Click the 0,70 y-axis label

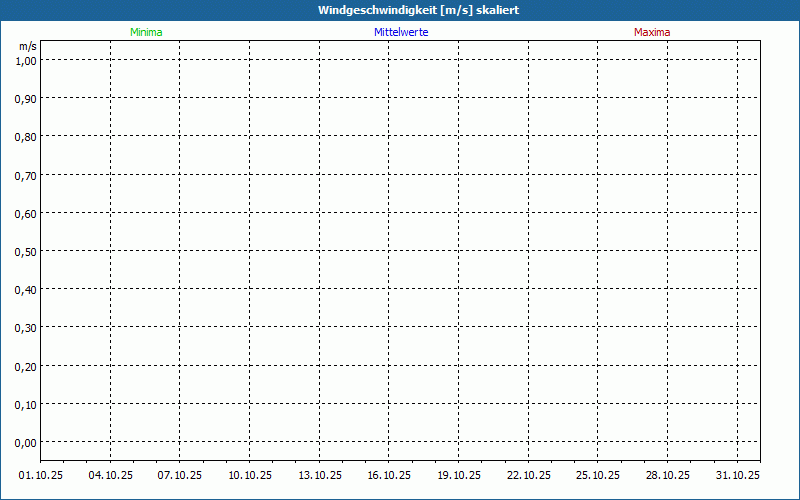click(x=26, y=175)
